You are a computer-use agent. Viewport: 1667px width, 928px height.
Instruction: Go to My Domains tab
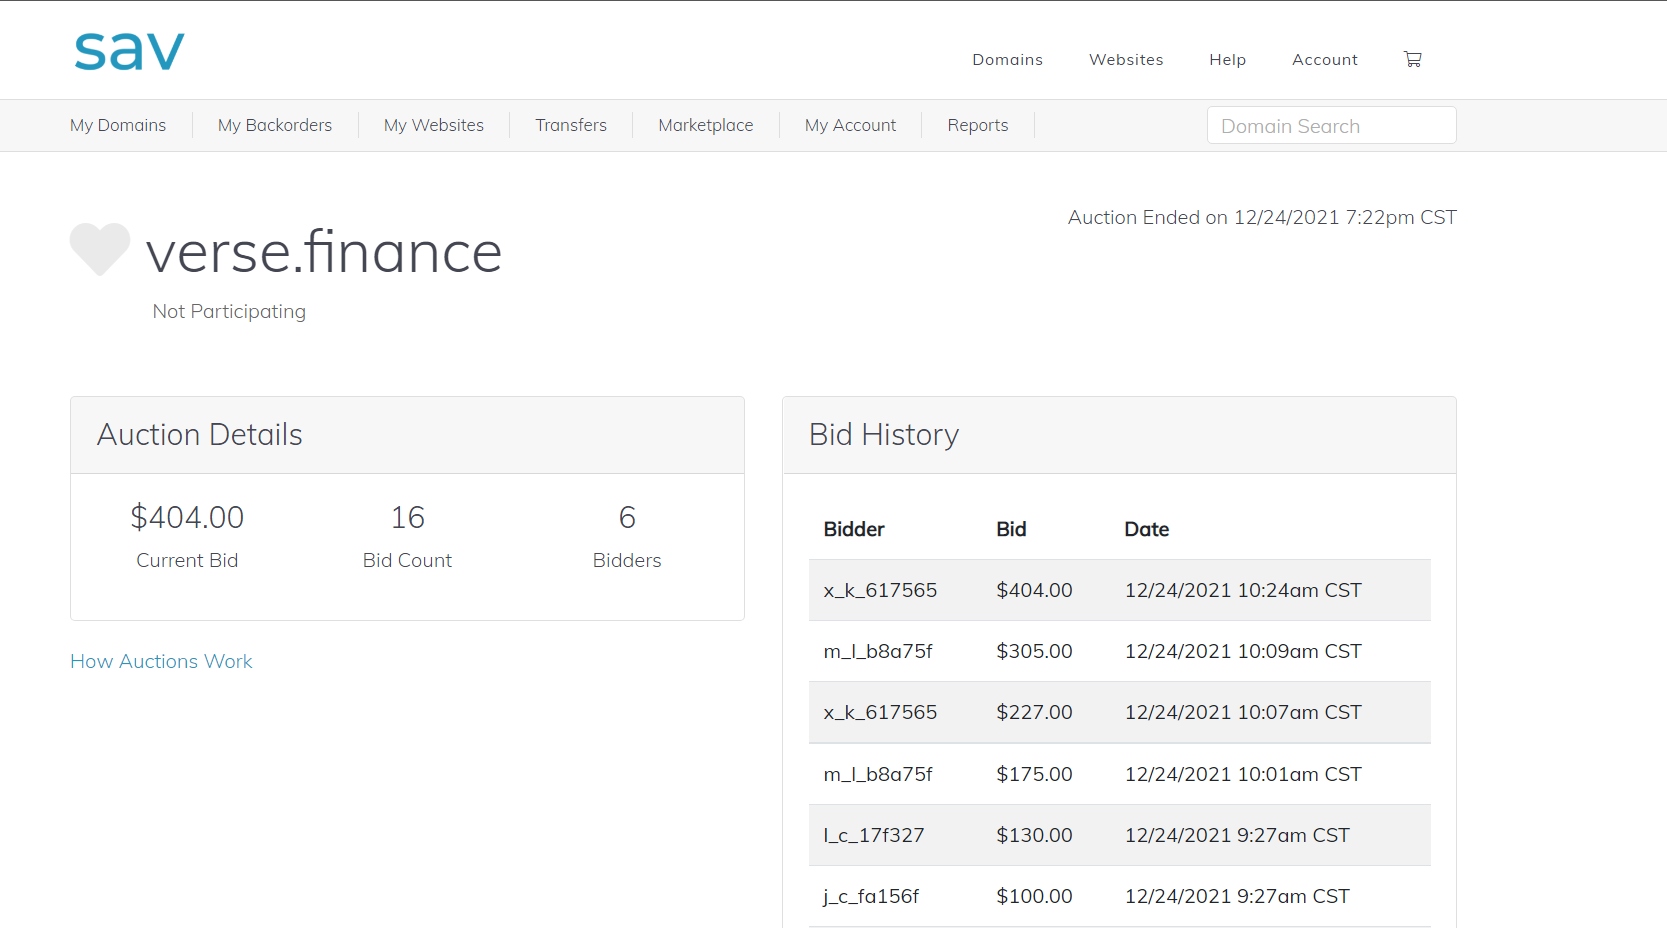pyautogui.click(x=118, y=125)
